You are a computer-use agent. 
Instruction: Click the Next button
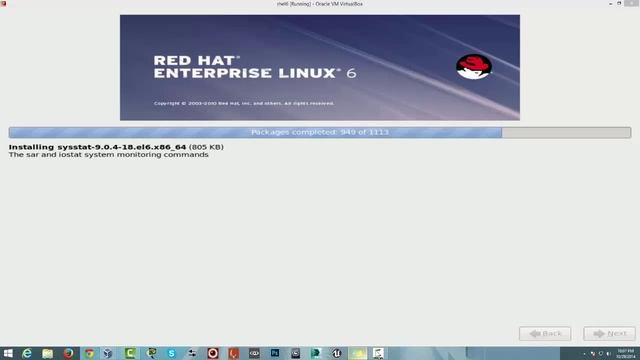tap(609, 333)
